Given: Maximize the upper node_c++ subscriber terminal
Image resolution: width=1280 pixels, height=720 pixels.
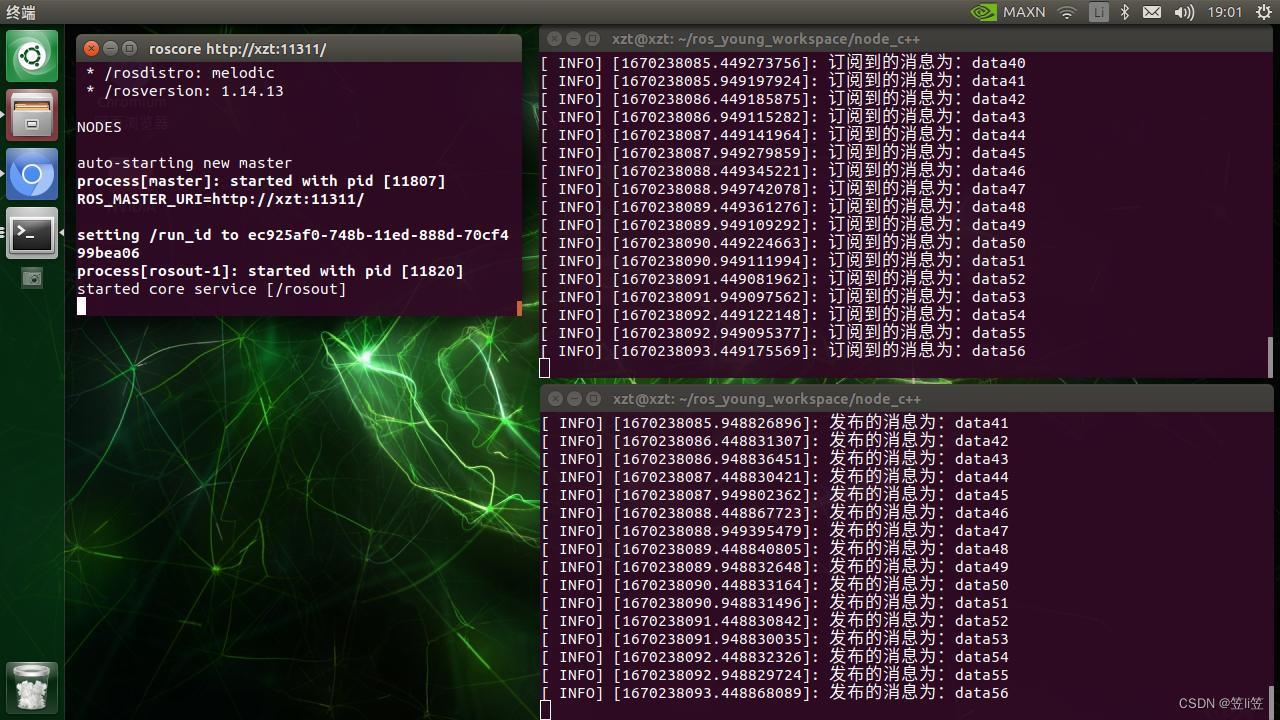Looking at the screenshot, I should click(x=593, y=39).
